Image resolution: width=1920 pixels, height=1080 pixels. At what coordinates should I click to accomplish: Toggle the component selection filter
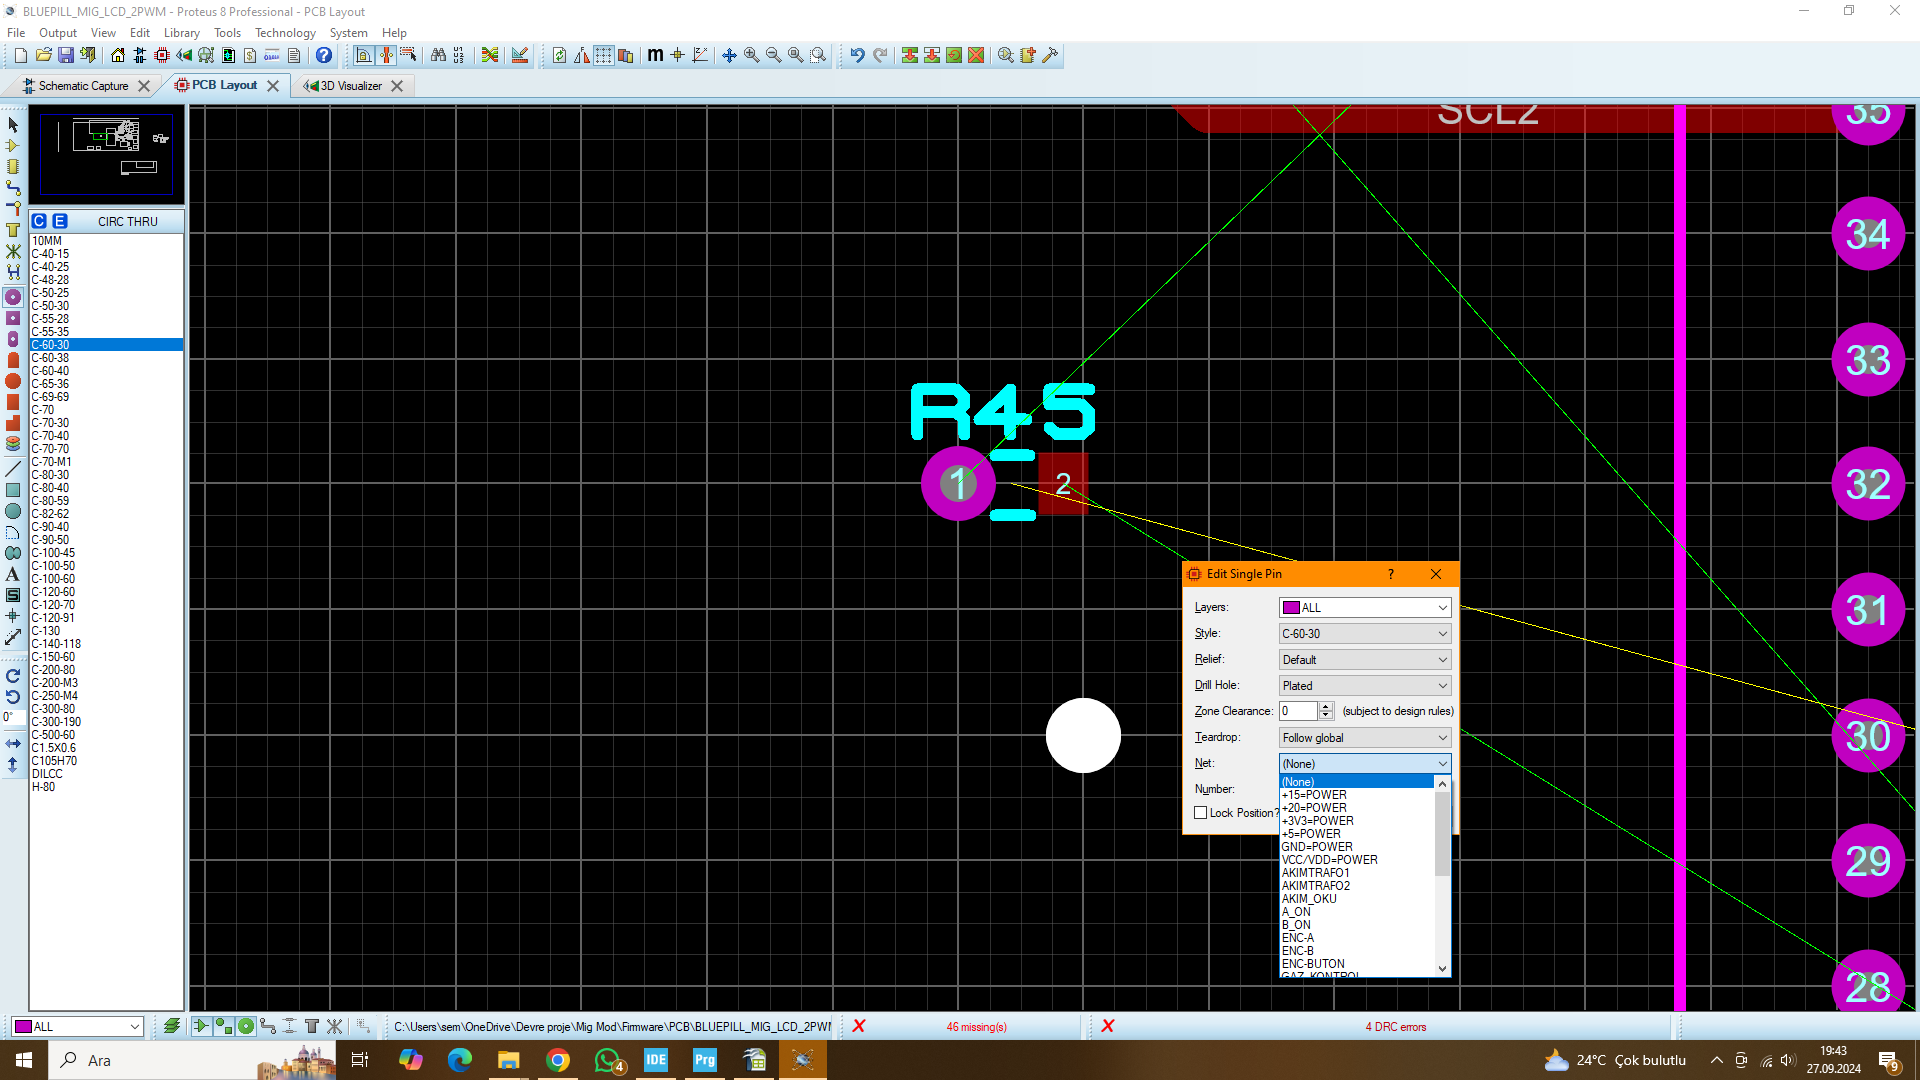[201, 1026]
